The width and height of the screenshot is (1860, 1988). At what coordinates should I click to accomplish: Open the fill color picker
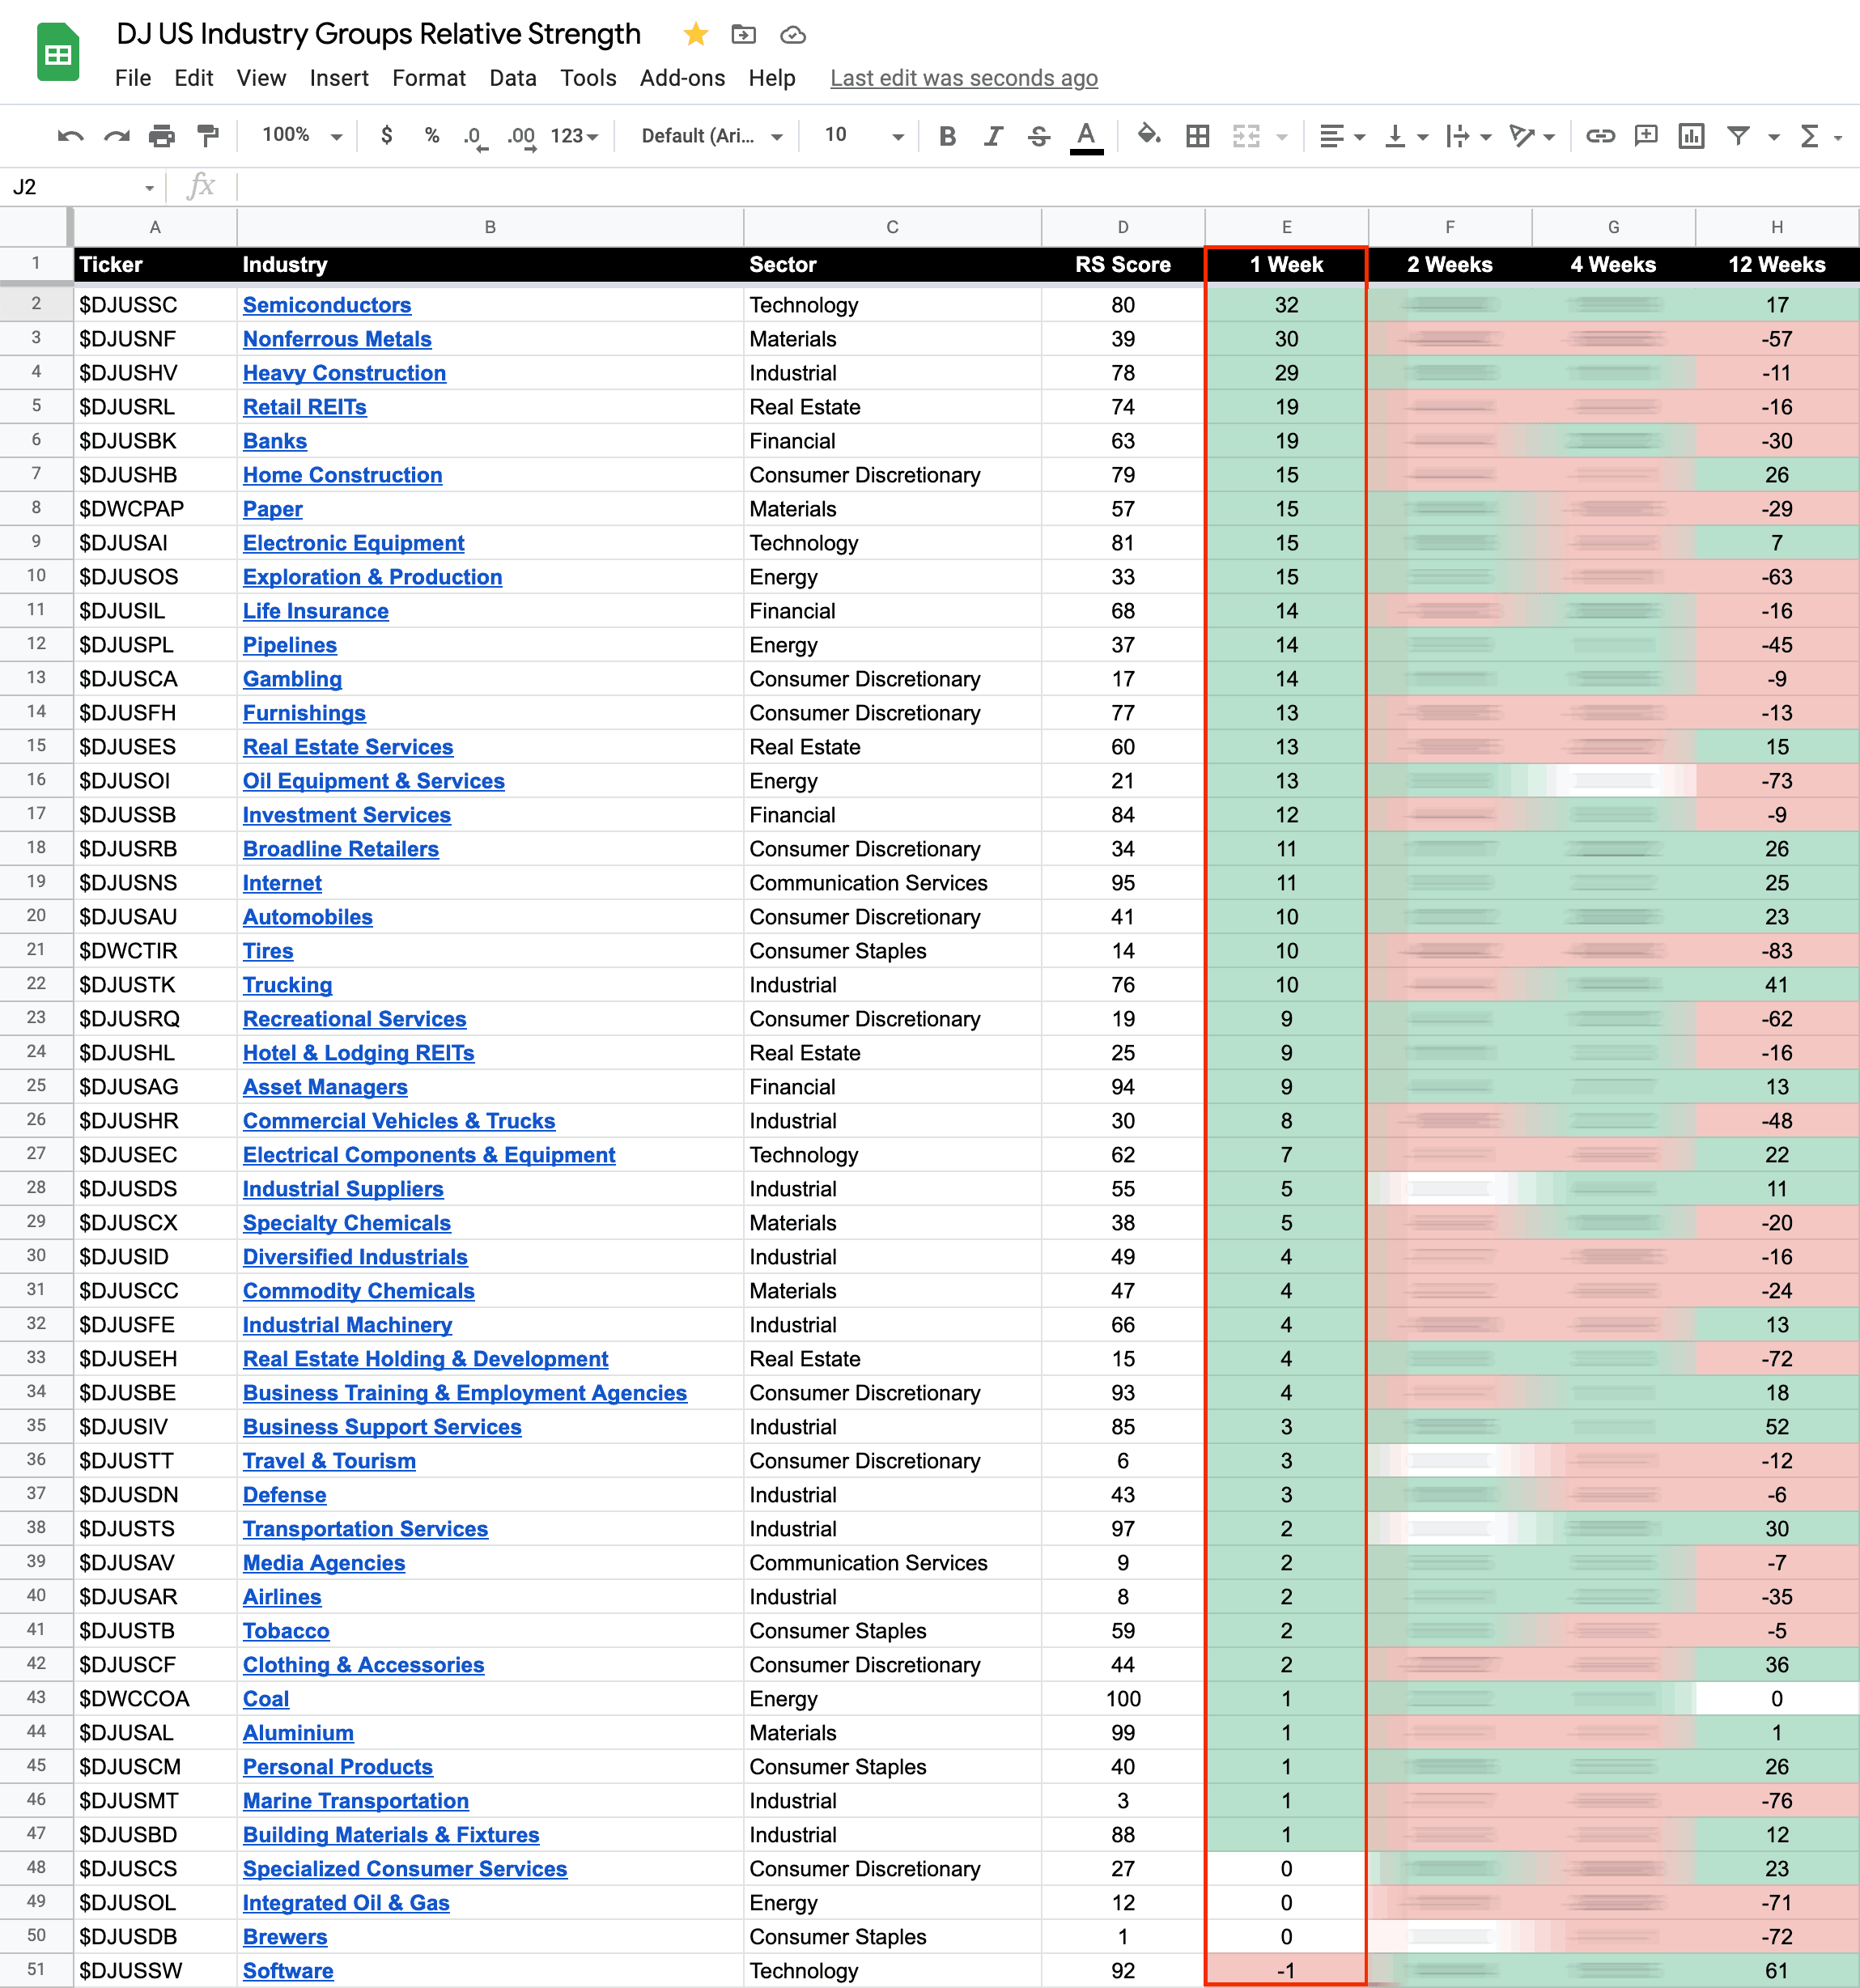pyautogui.click(x=1149, y=135)
